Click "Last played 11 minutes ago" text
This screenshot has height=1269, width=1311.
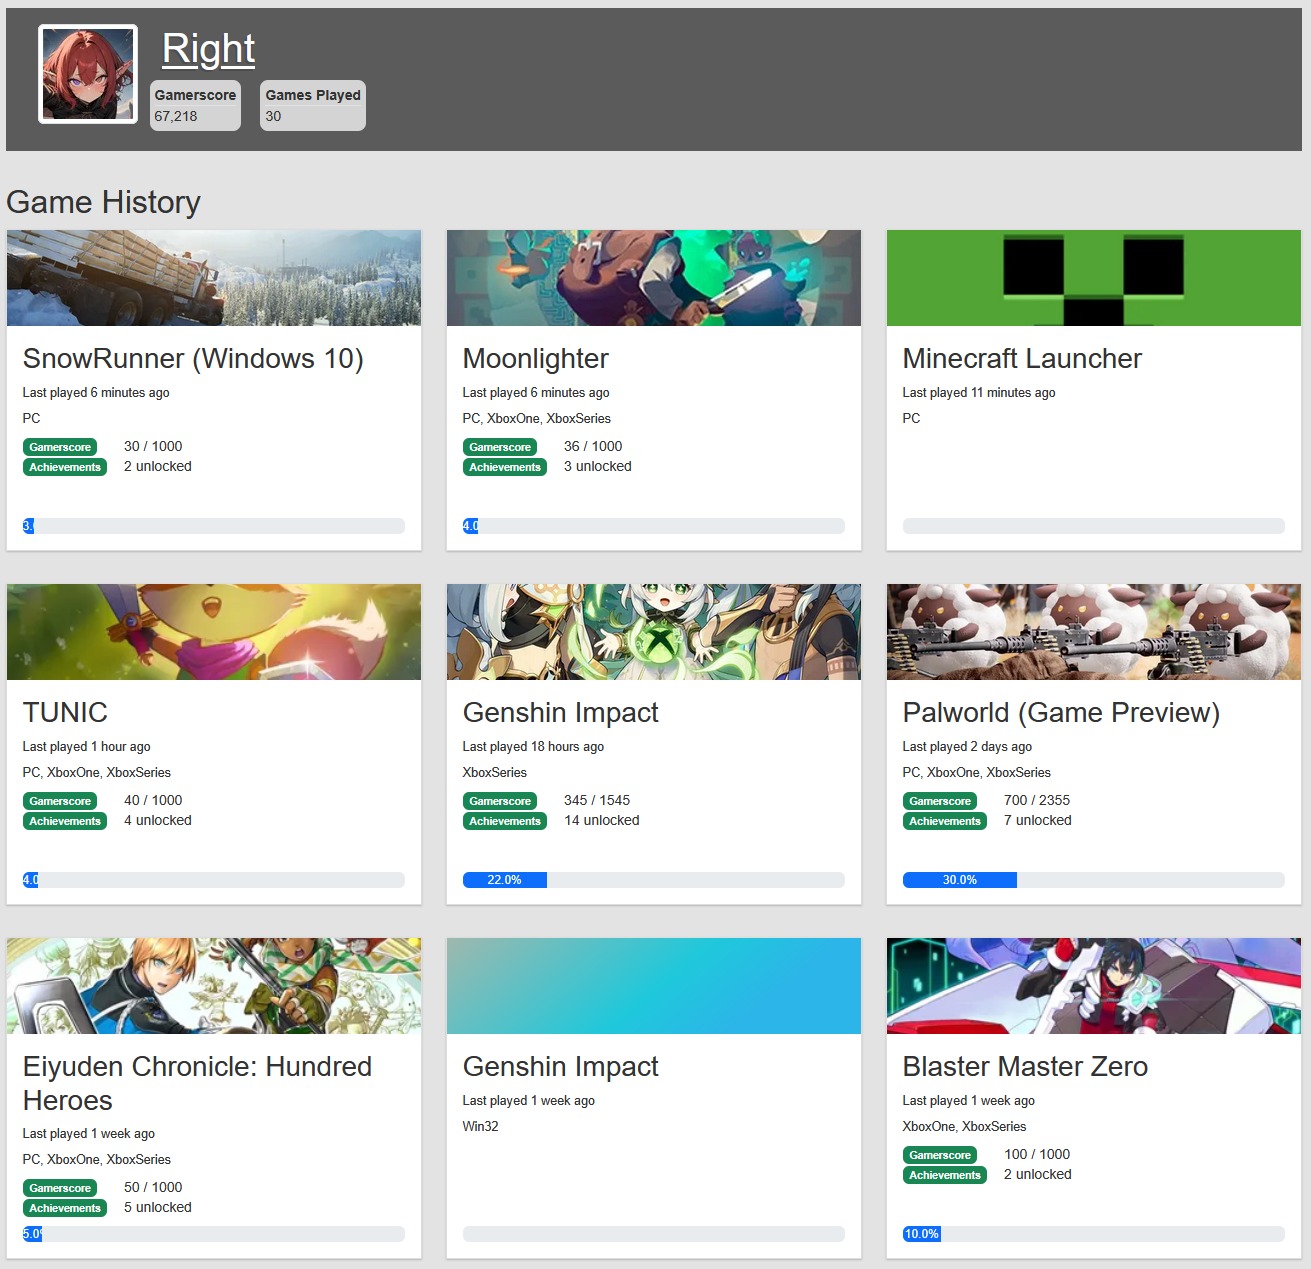[979, 392]
